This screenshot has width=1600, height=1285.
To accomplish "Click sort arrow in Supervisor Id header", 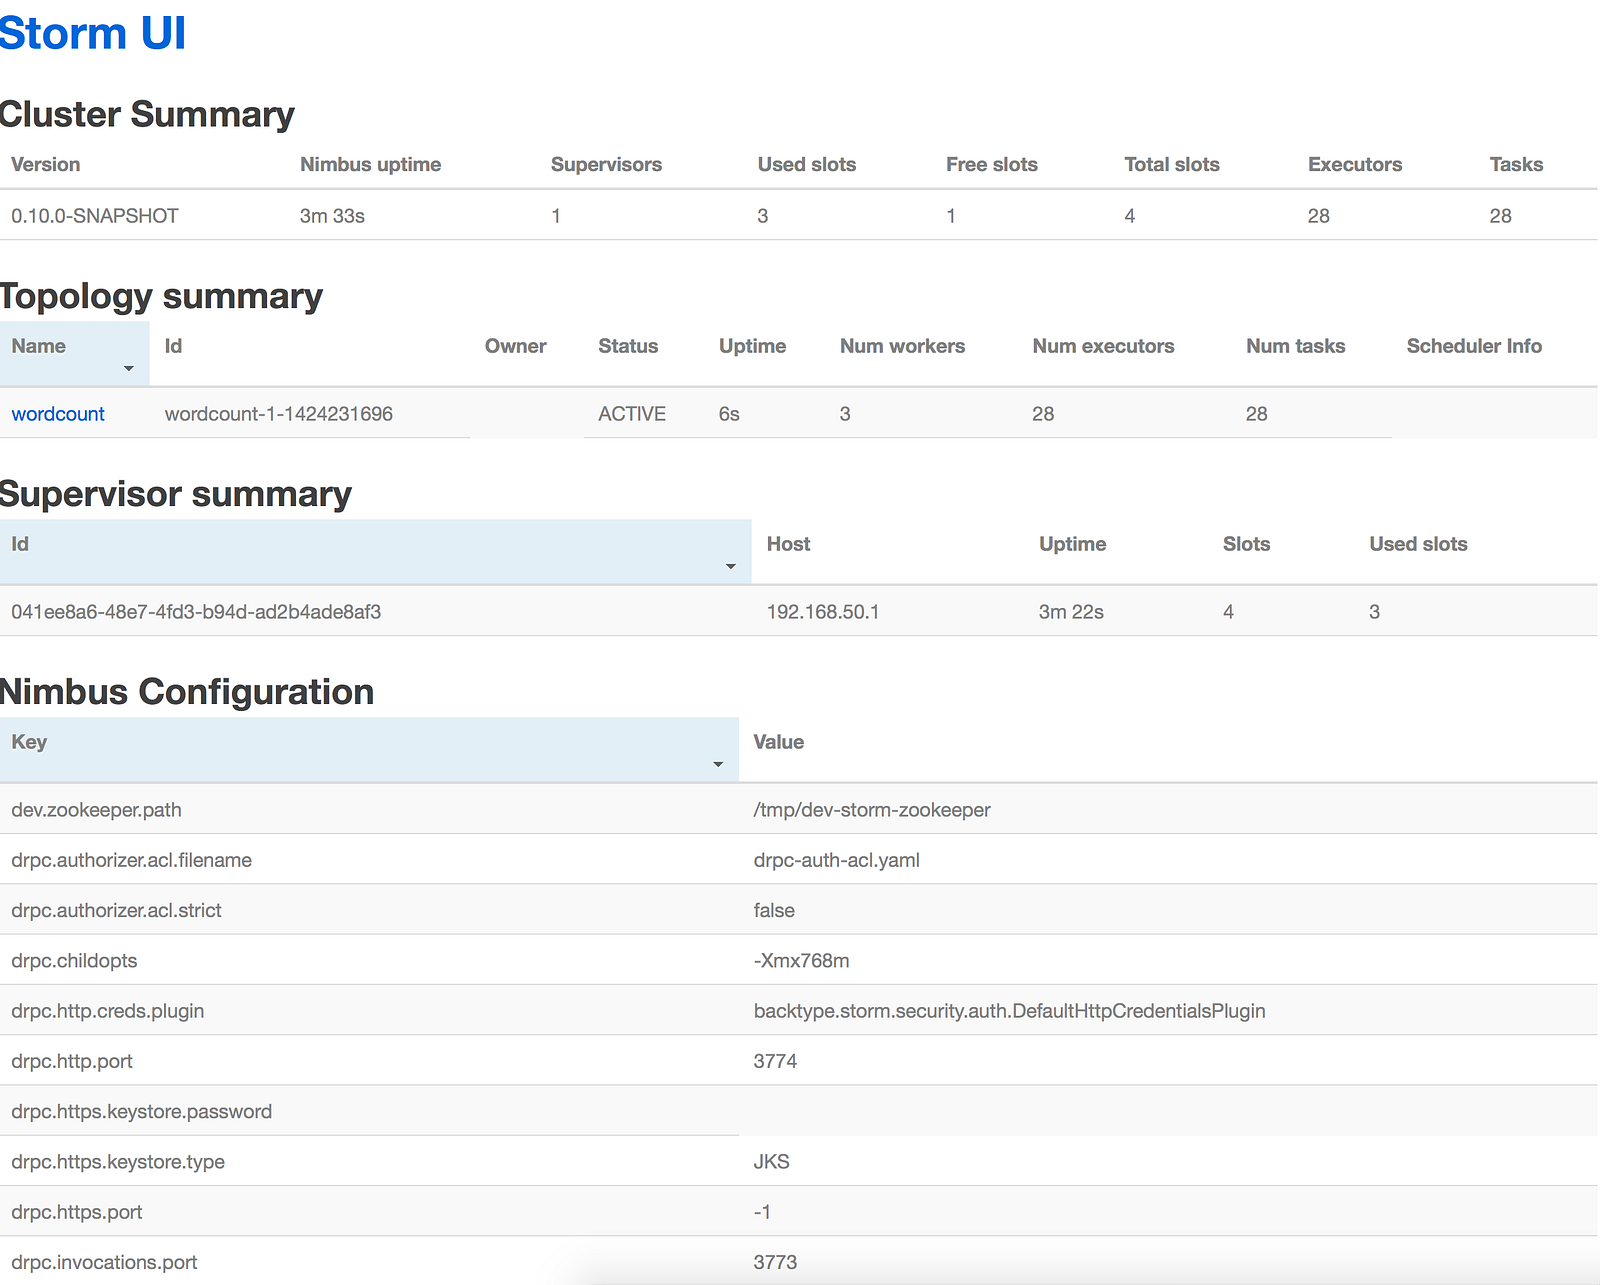I will coord(731,567).
